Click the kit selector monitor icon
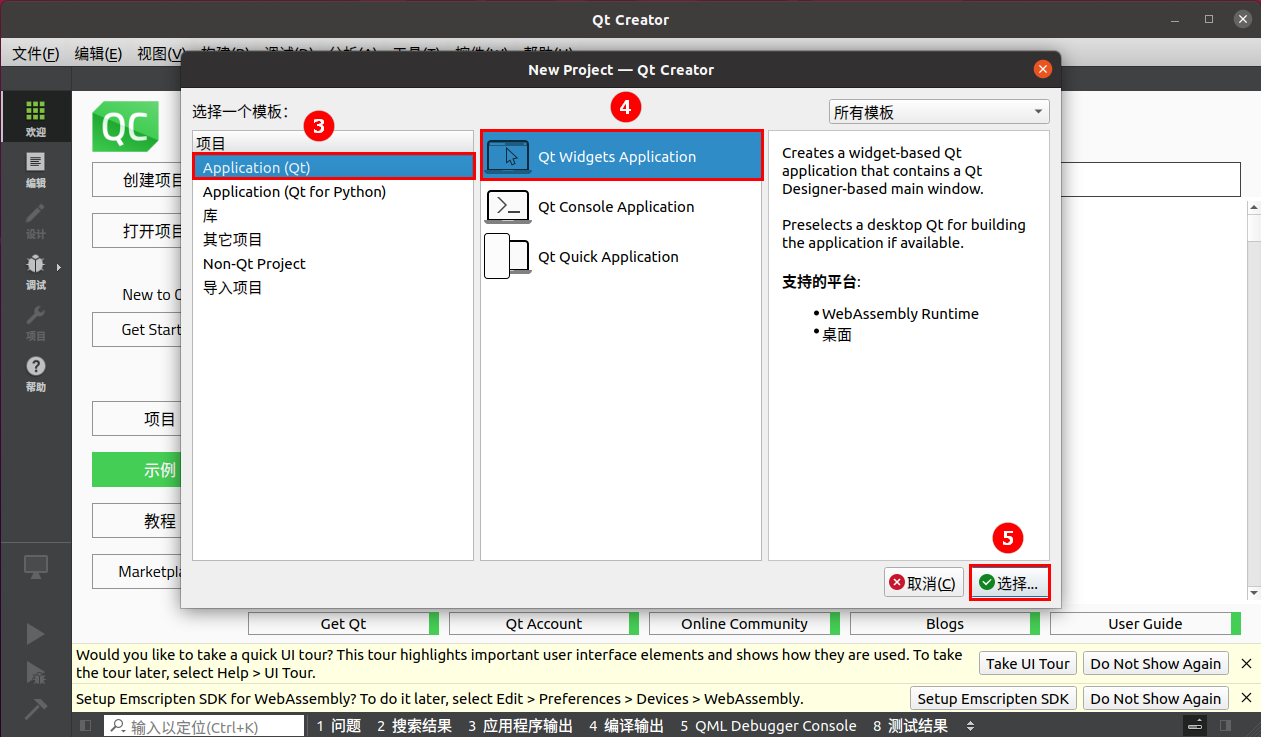 [x=36, y=567]
